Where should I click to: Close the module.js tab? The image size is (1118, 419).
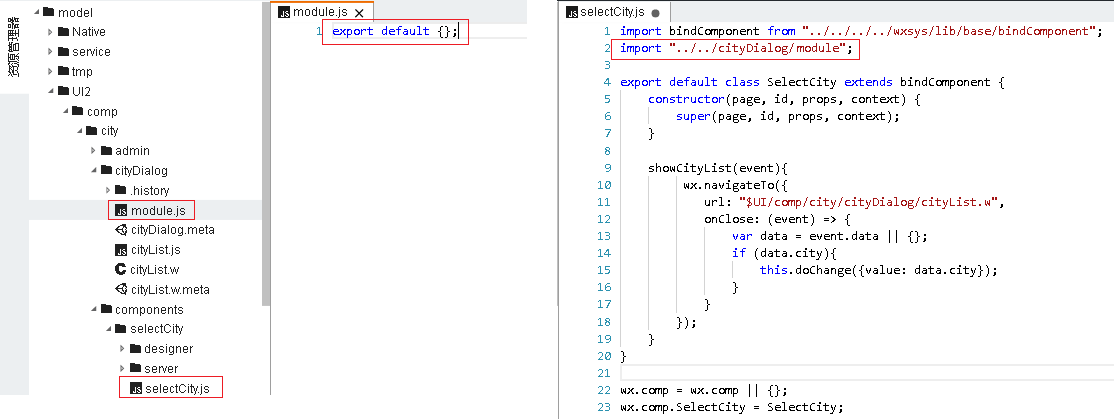point(359,13)
